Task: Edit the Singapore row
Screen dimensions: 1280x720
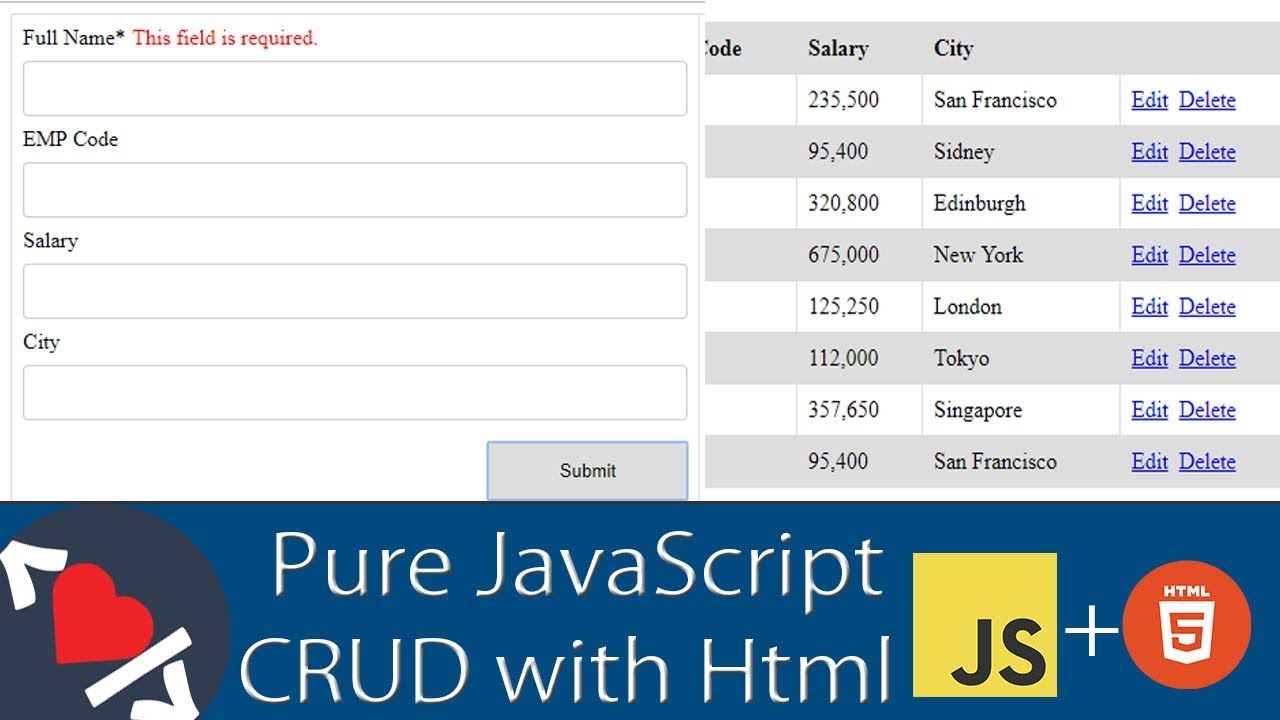Action: pyautogui.click(x=1149, y=410)
